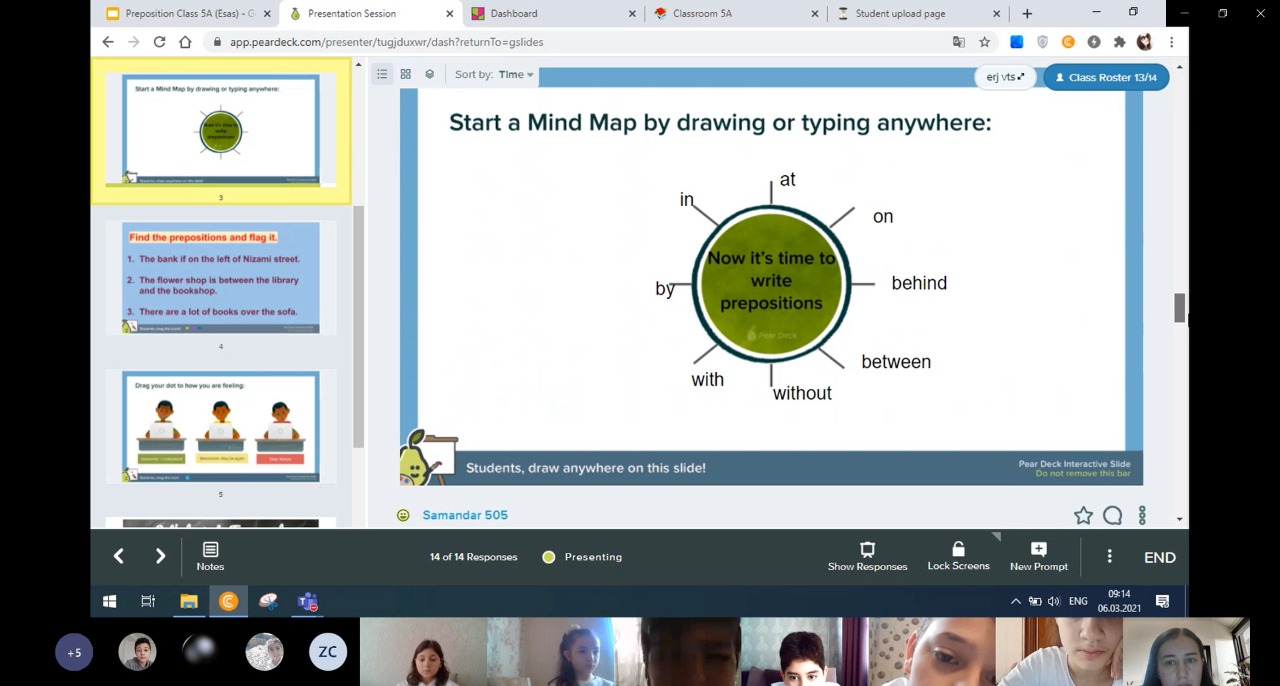
Task: Open Windows notification center
Action: tap(1163, 601)
